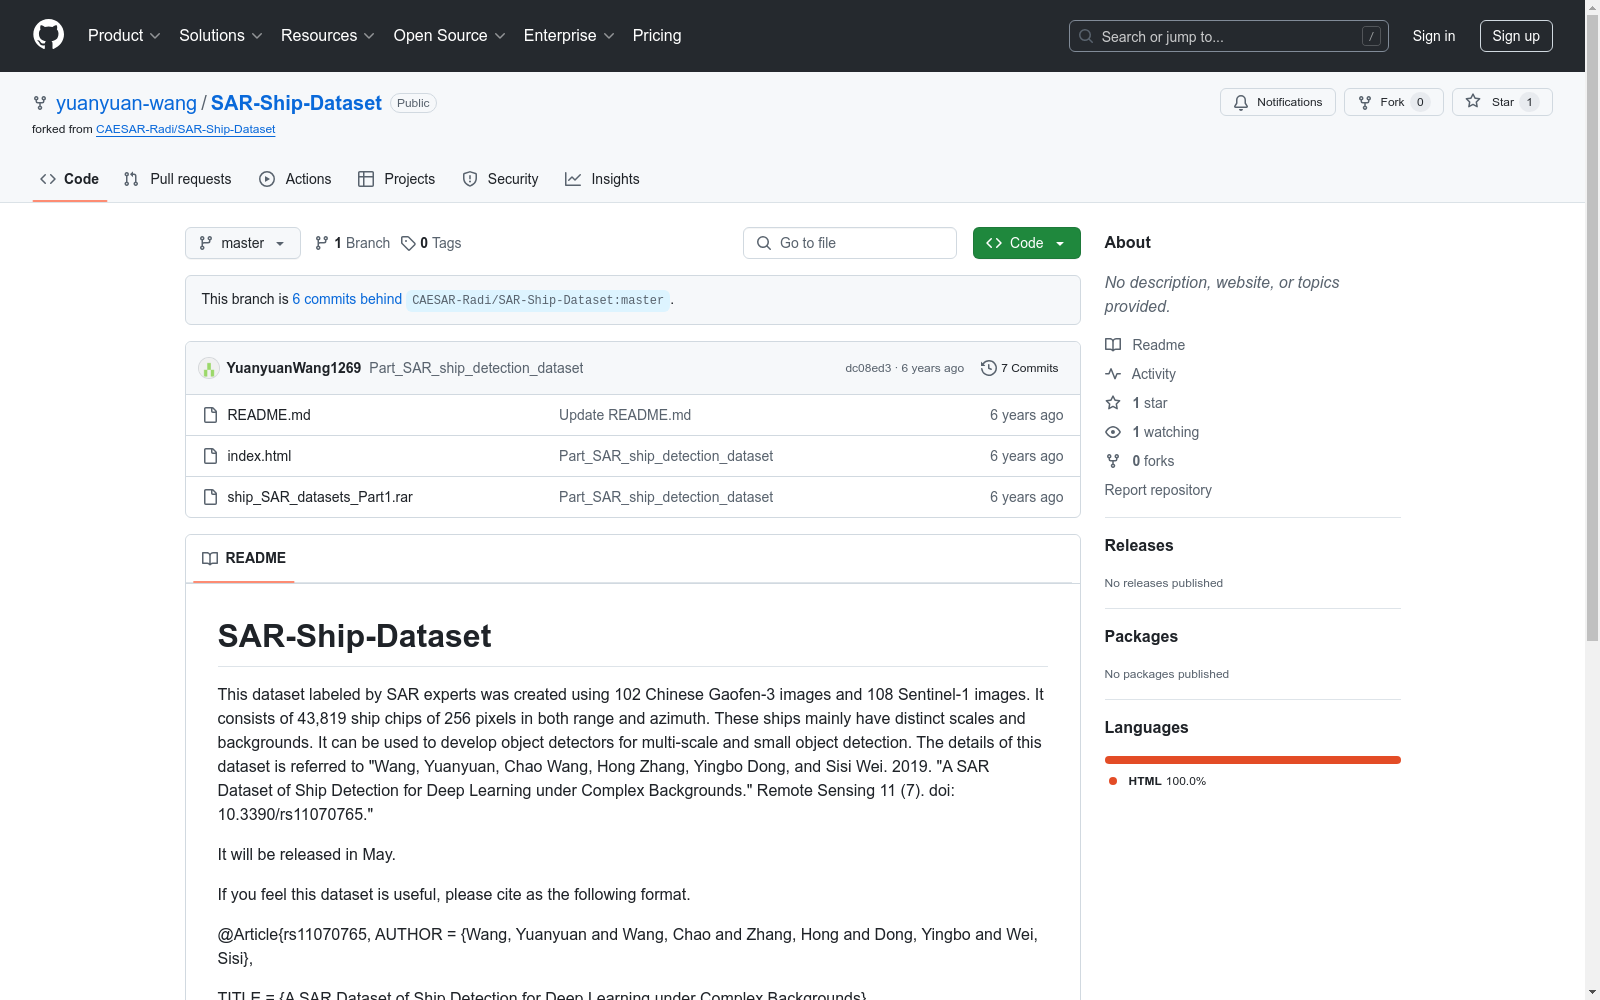Click the Packages heading
Screen dimensions: 1600x1000
[1141, 636]
